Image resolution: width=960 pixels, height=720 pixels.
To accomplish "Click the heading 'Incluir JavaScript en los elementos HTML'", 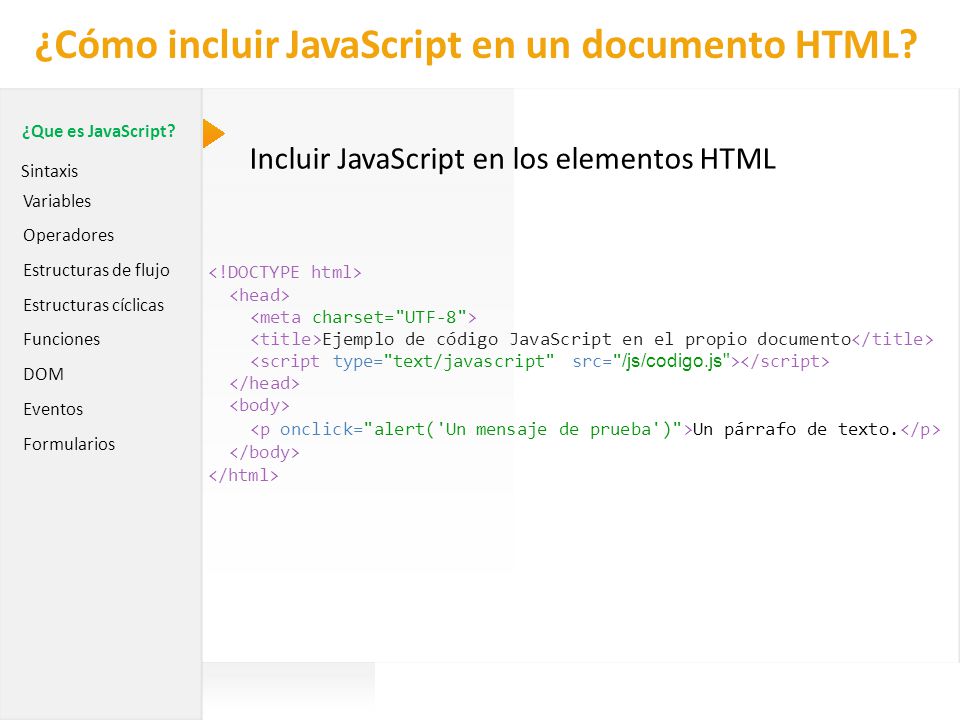I will [x=512, y=159].
